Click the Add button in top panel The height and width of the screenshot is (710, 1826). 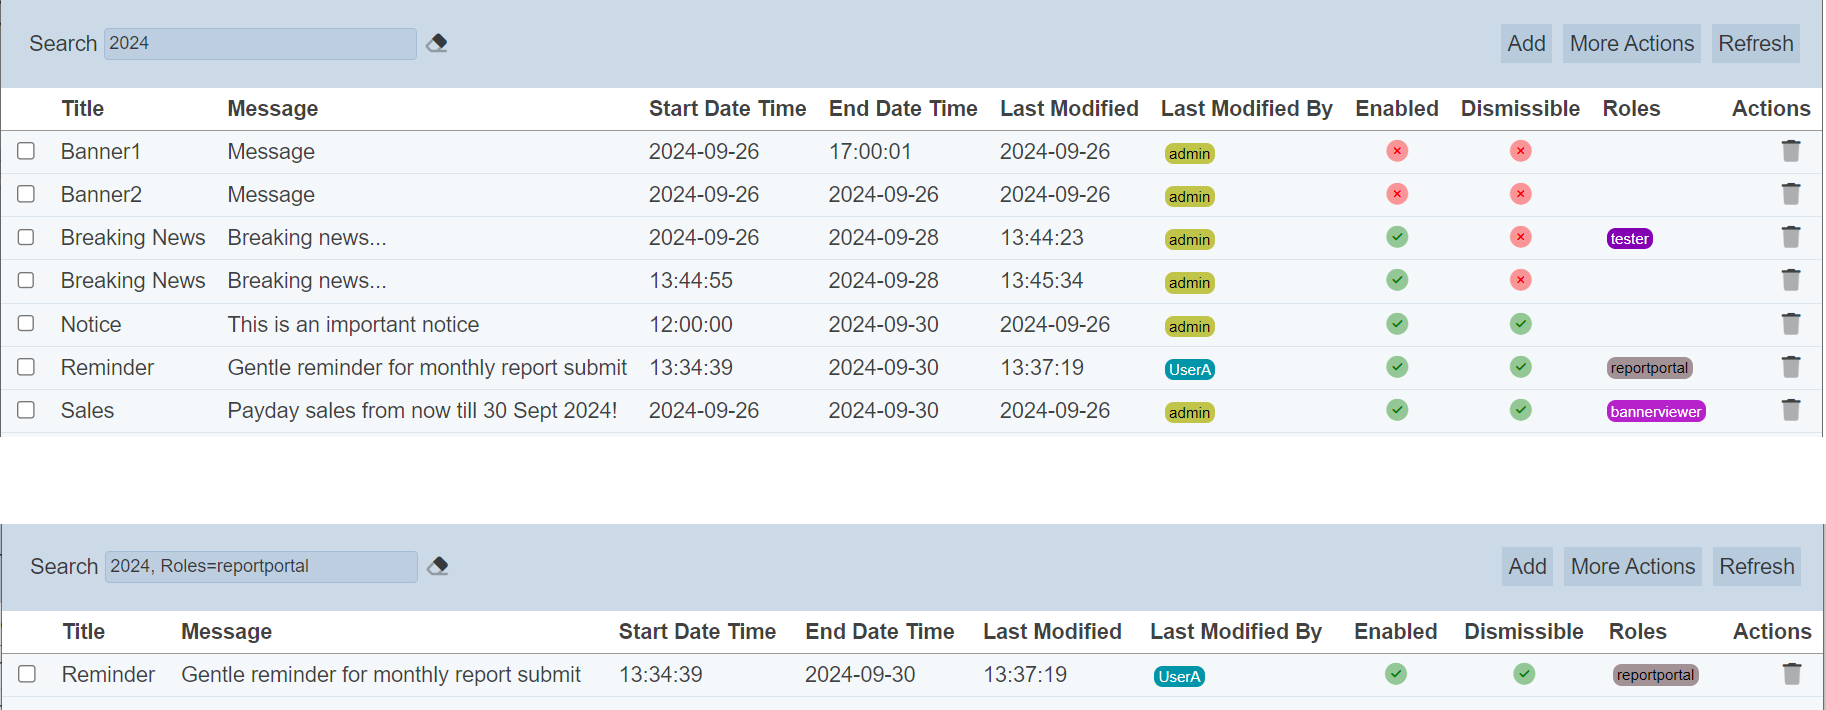point(1526,44)
